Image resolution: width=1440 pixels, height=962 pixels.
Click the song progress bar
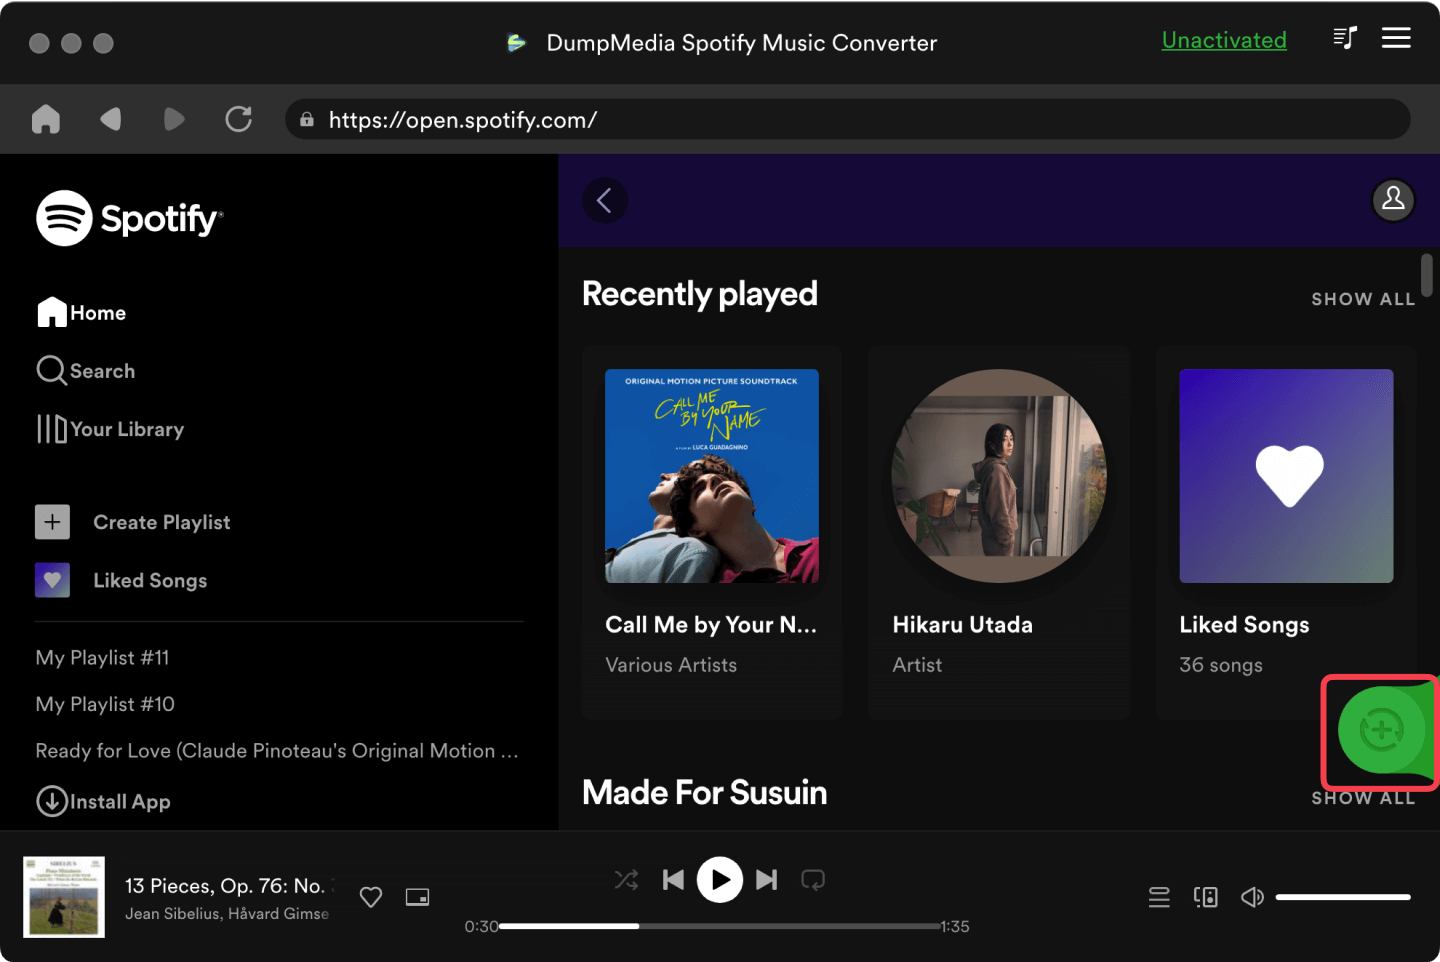720,926
